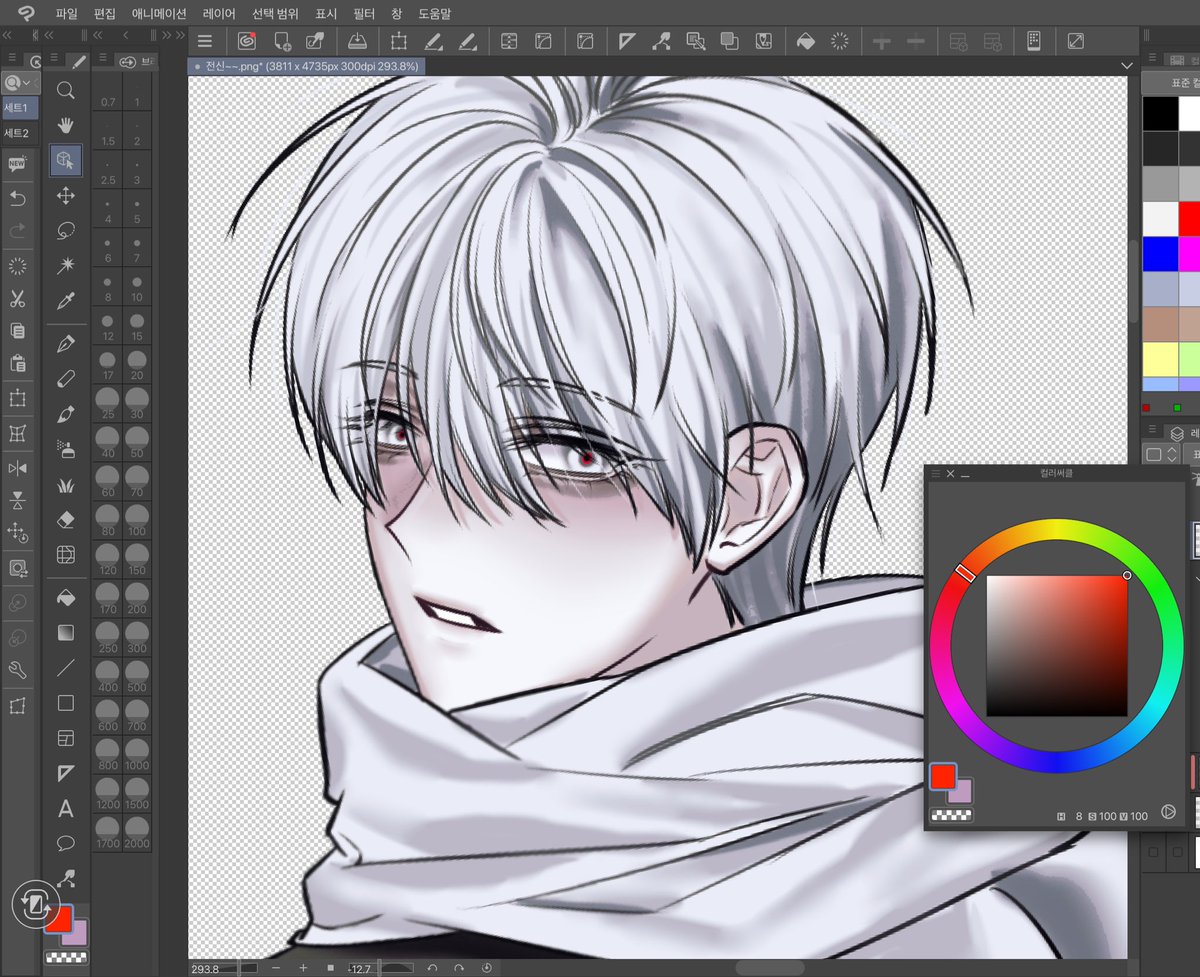
Task: Select the Gradient tool
Action: click(x=66, y=633)
